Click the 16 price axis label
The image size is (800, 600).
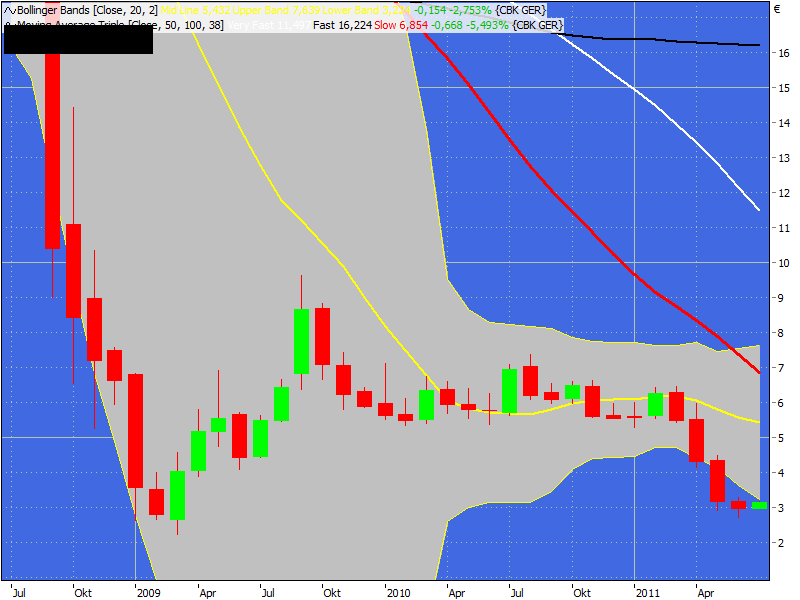point(784,53)
